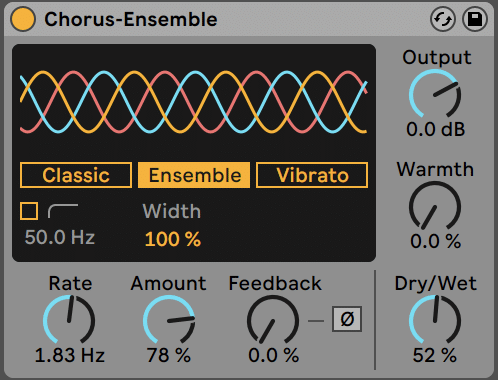Click the Output knob

coord(435,94)
